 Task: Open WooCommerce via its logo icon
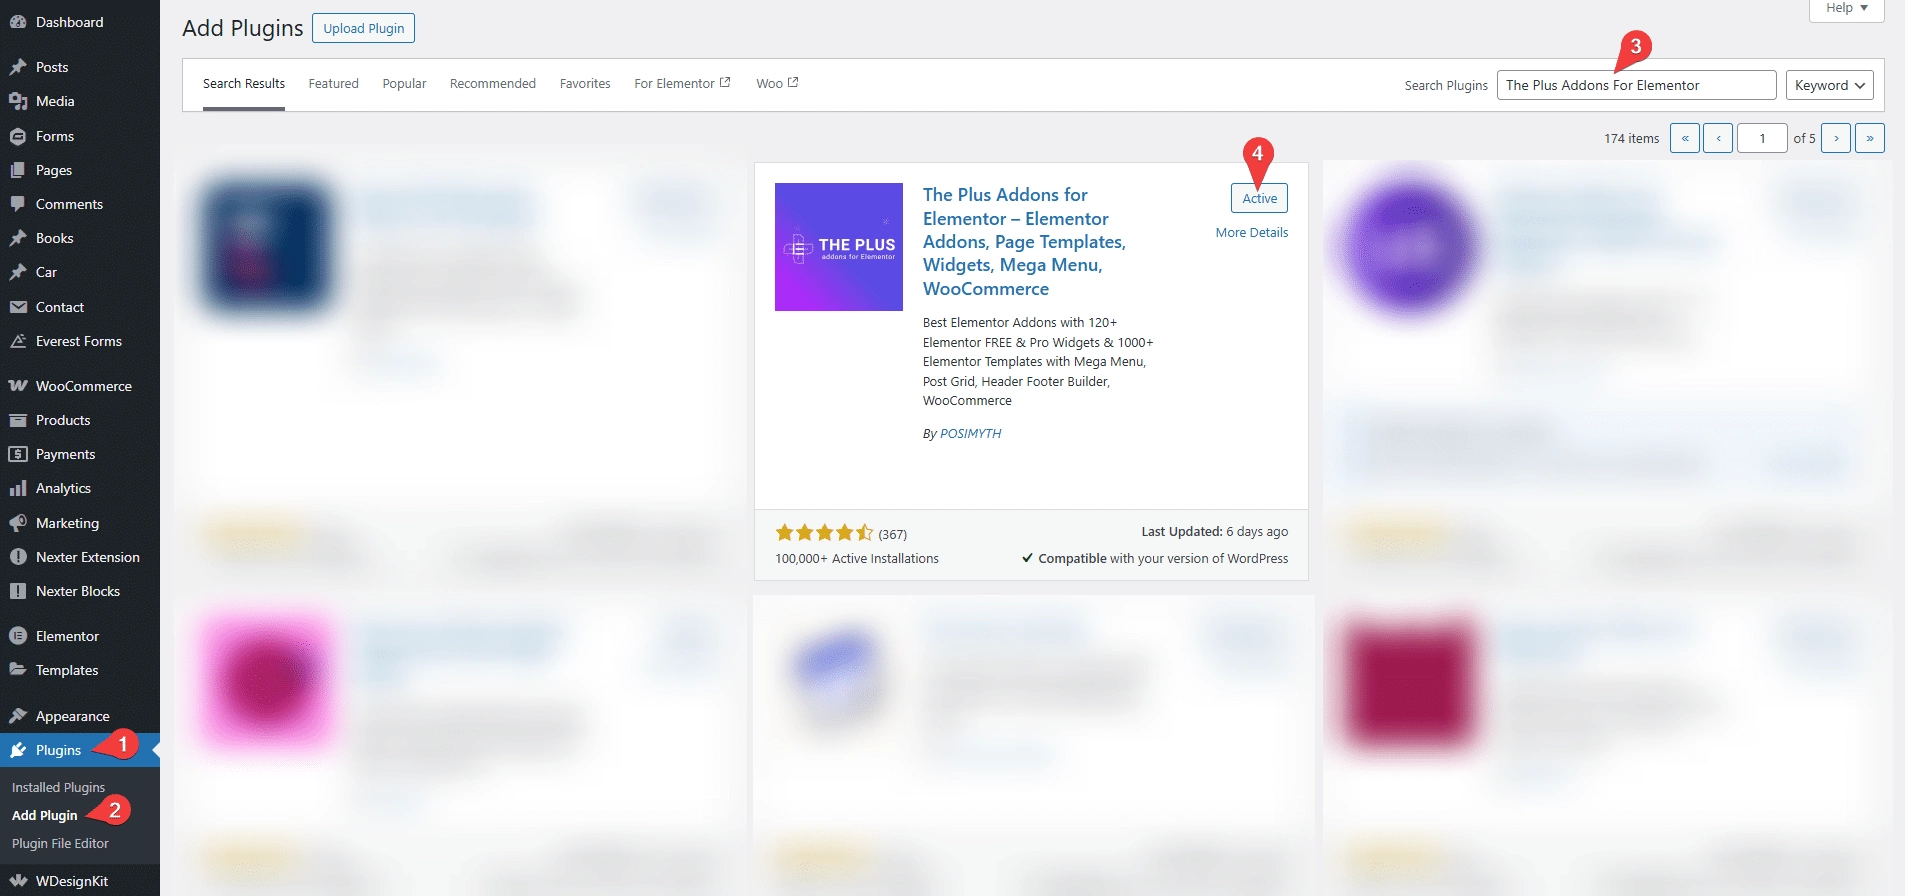[x=18, y=386]
